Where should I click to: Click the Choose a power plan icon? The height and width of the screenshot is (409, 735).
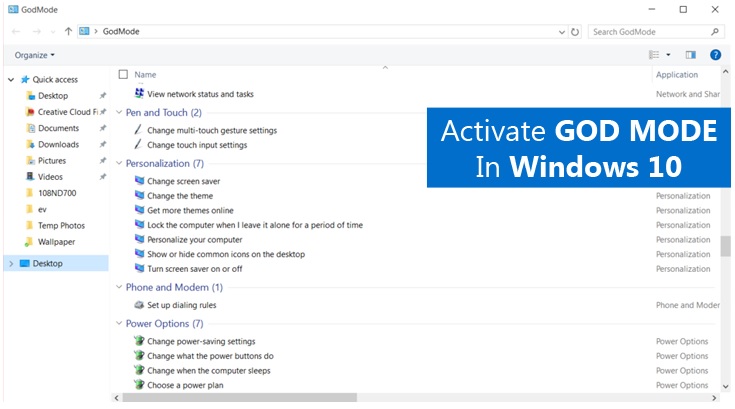pos(139,385)
